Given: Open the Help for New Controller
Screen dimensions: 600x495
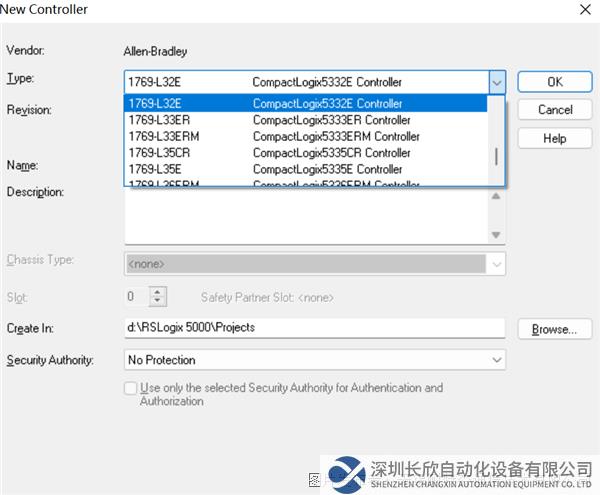Looking at the screenshot, I should point(554,139).
